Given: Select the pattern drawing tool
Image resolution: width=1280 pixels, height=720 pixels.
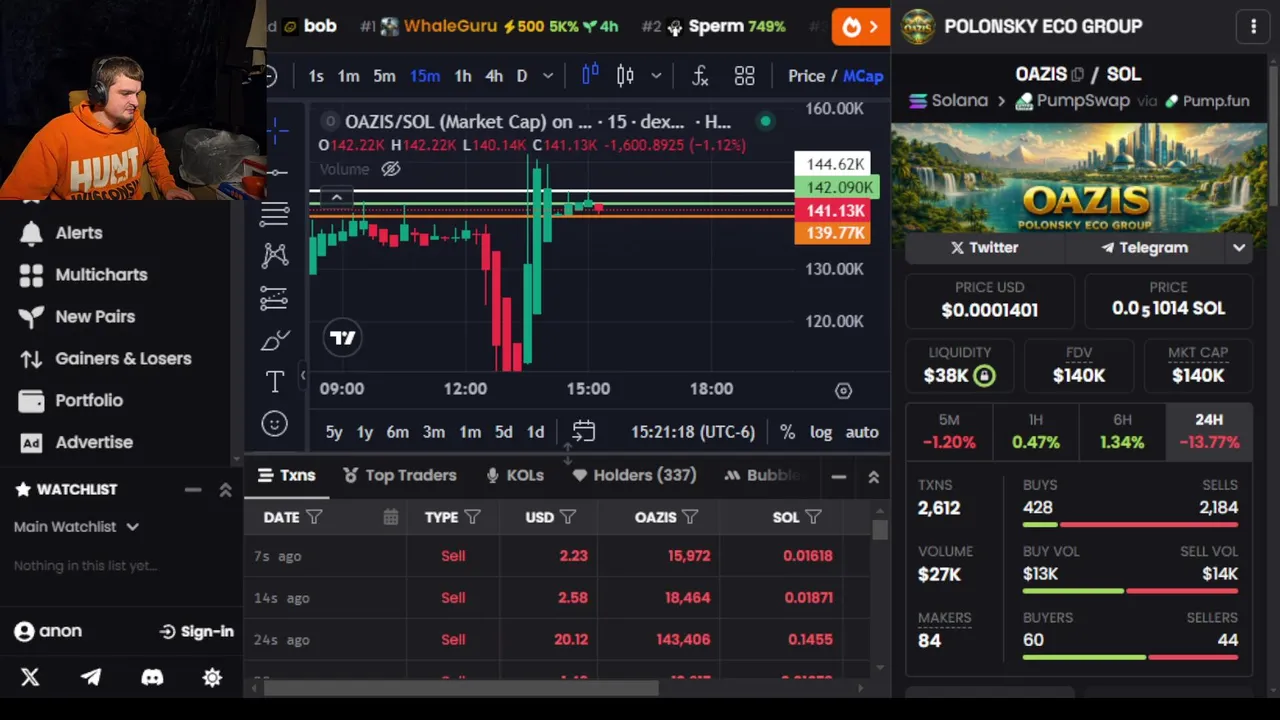Looking at the screenshot, I should (x=275, y=256).
